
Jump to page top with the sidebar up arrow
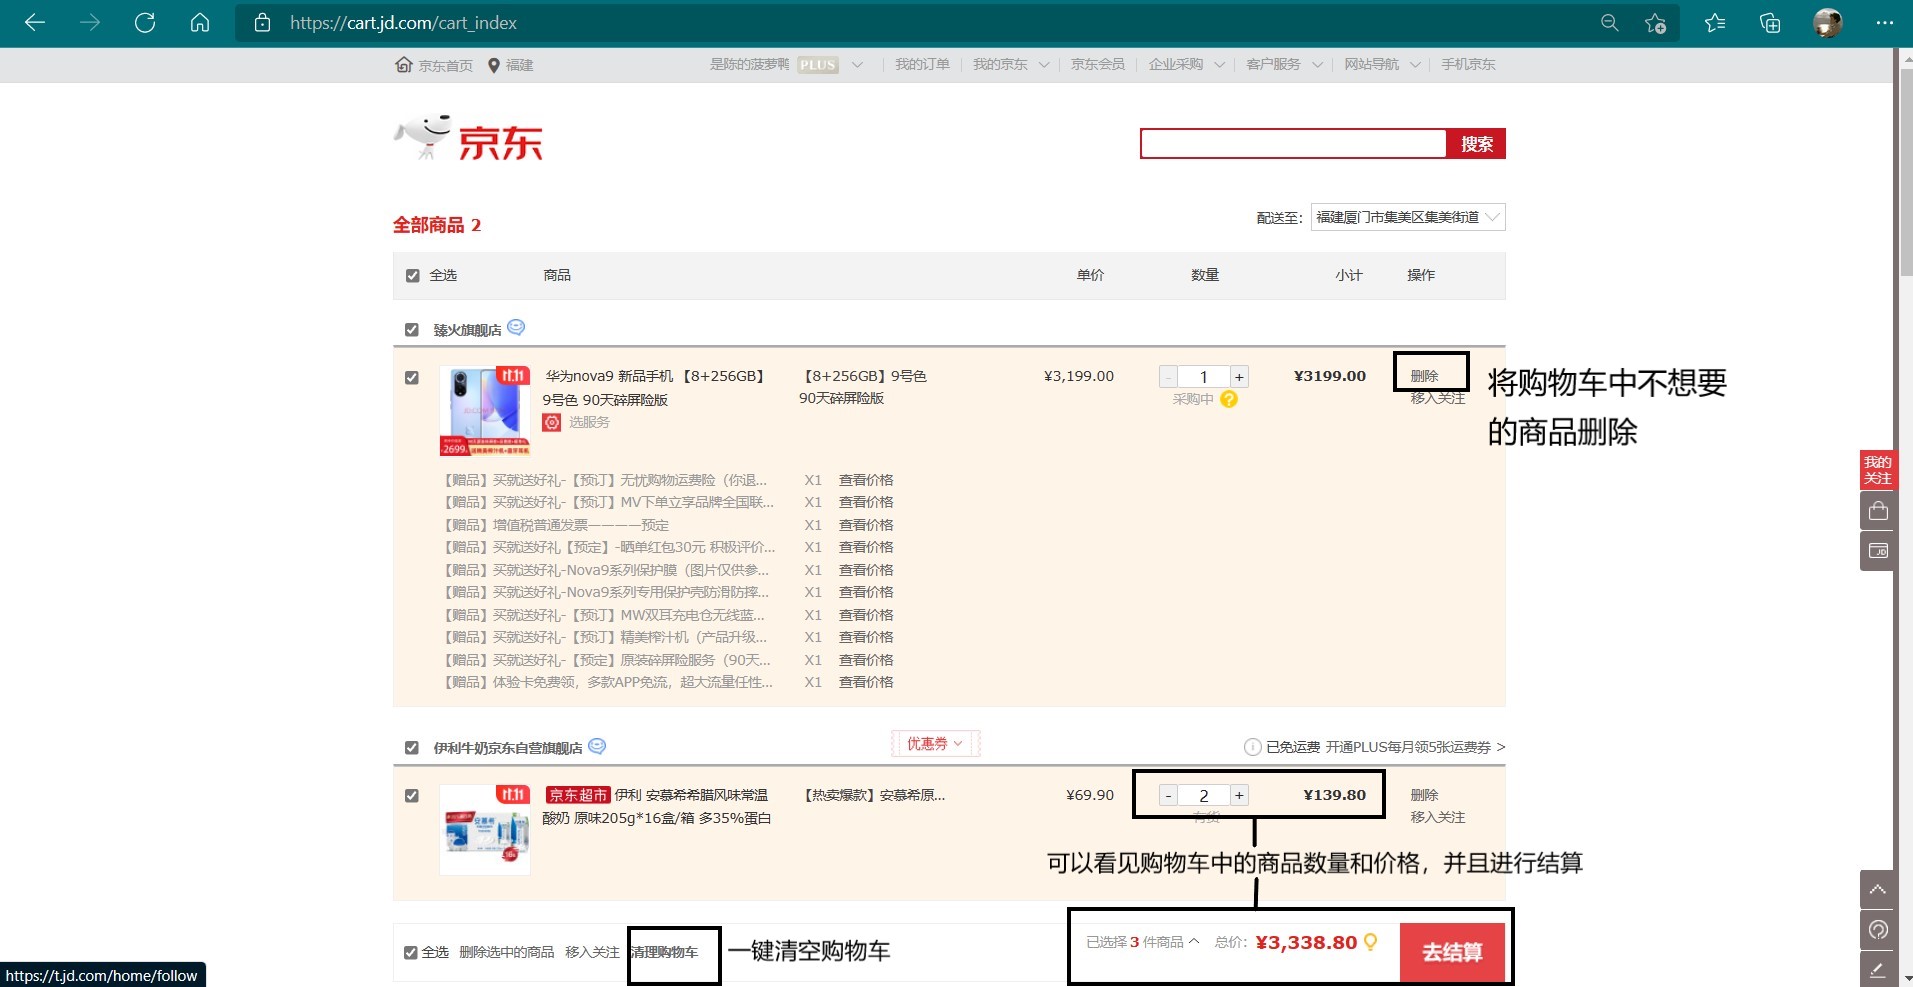click(1878, 889)
